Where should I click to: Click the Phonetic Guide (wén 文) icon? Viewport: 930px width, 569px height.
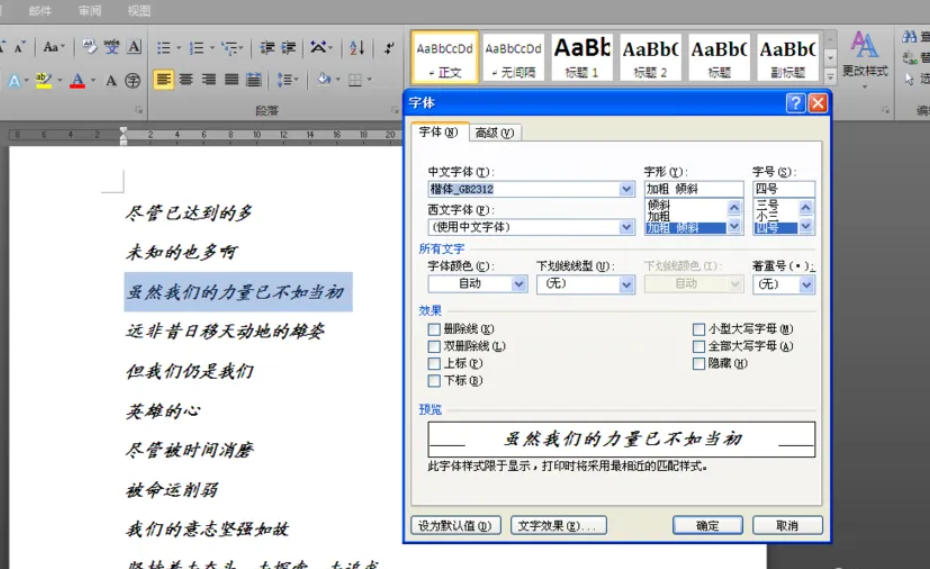(112, 47)
